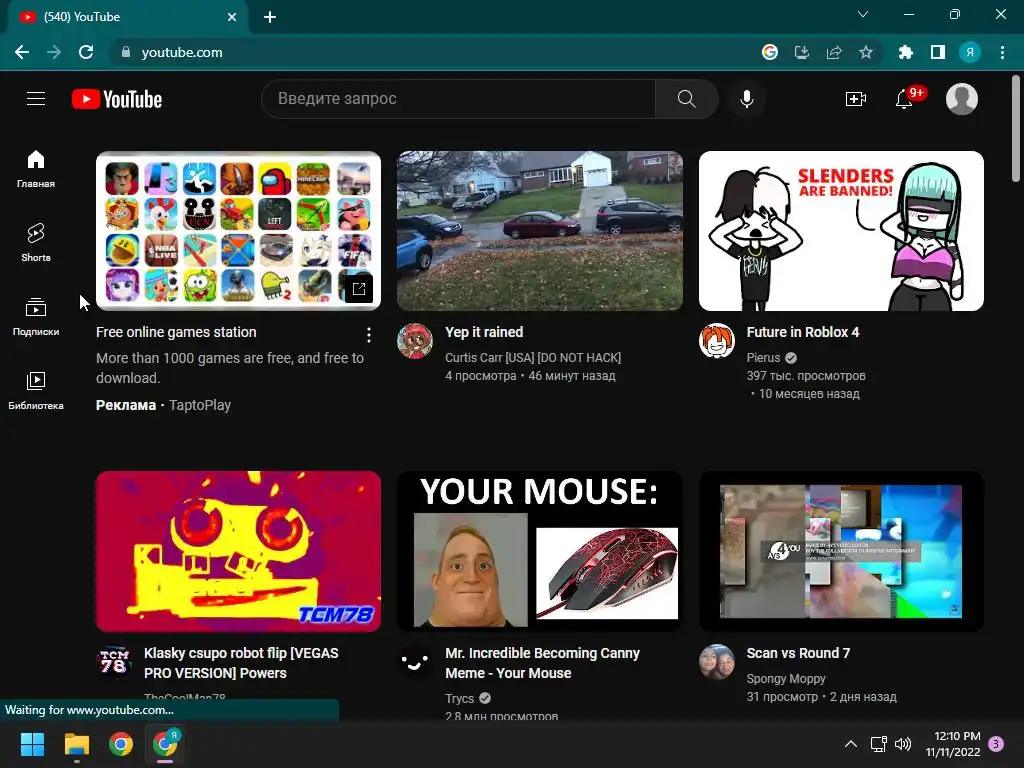This screenshot has height=768, width=1024.
Task: Open the Windows Start button
Action: click(32, 744)
